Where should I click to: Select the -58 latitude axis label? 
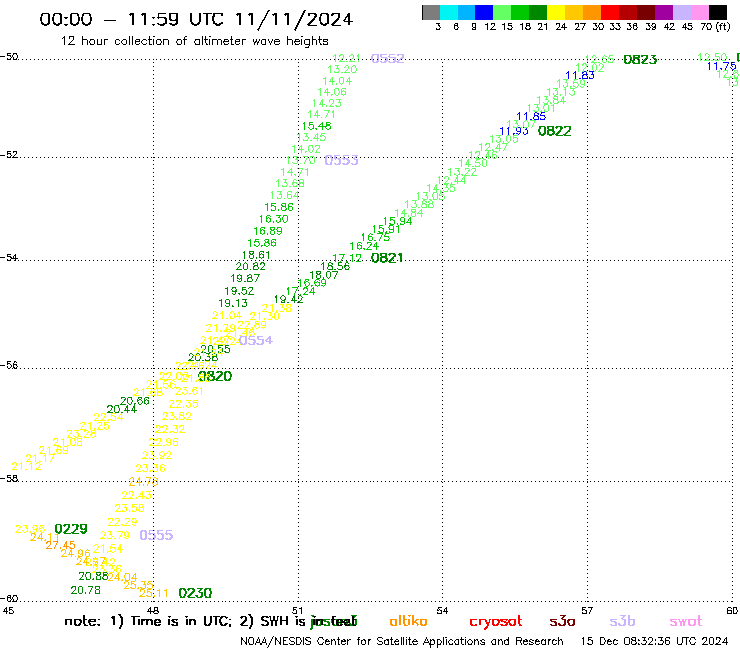click(x=9, y=478)
